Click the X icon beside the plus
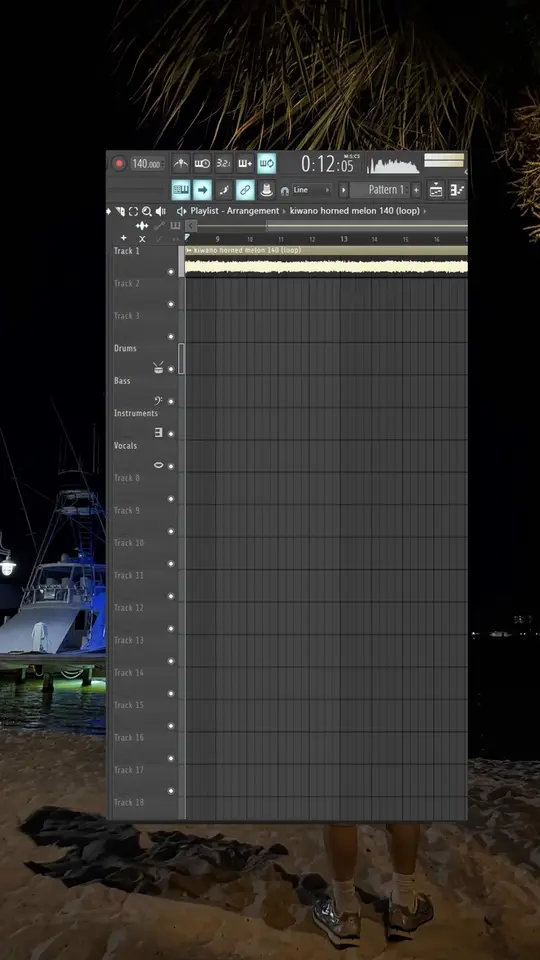 click(142, 239)
